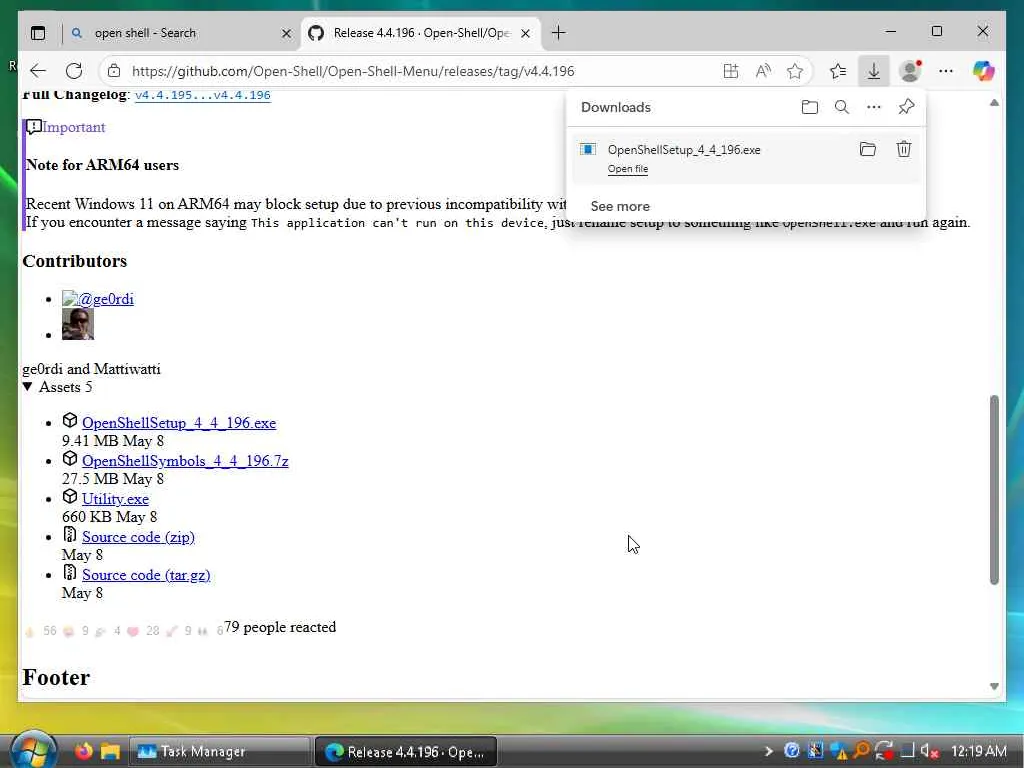This screenshot has width=1024, height=768.
Task: Show OpenShellSetup_4_4_196.exe in folder
Action: tap(867, 150)
